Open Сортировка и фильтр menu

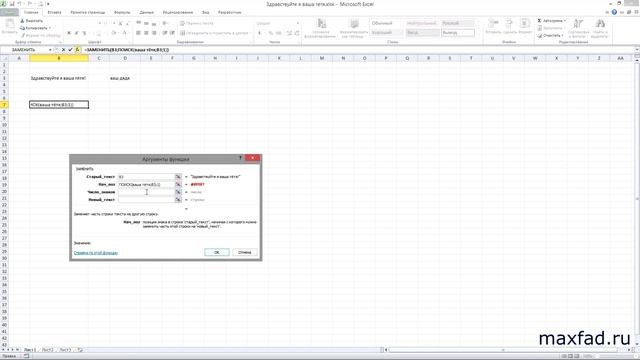tap(578, 28)
